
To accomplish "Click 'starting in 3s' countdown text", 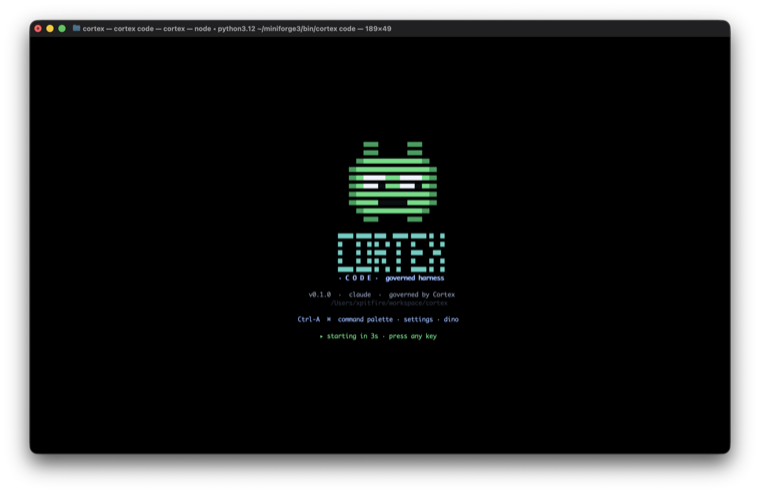I will coord(352,336).
